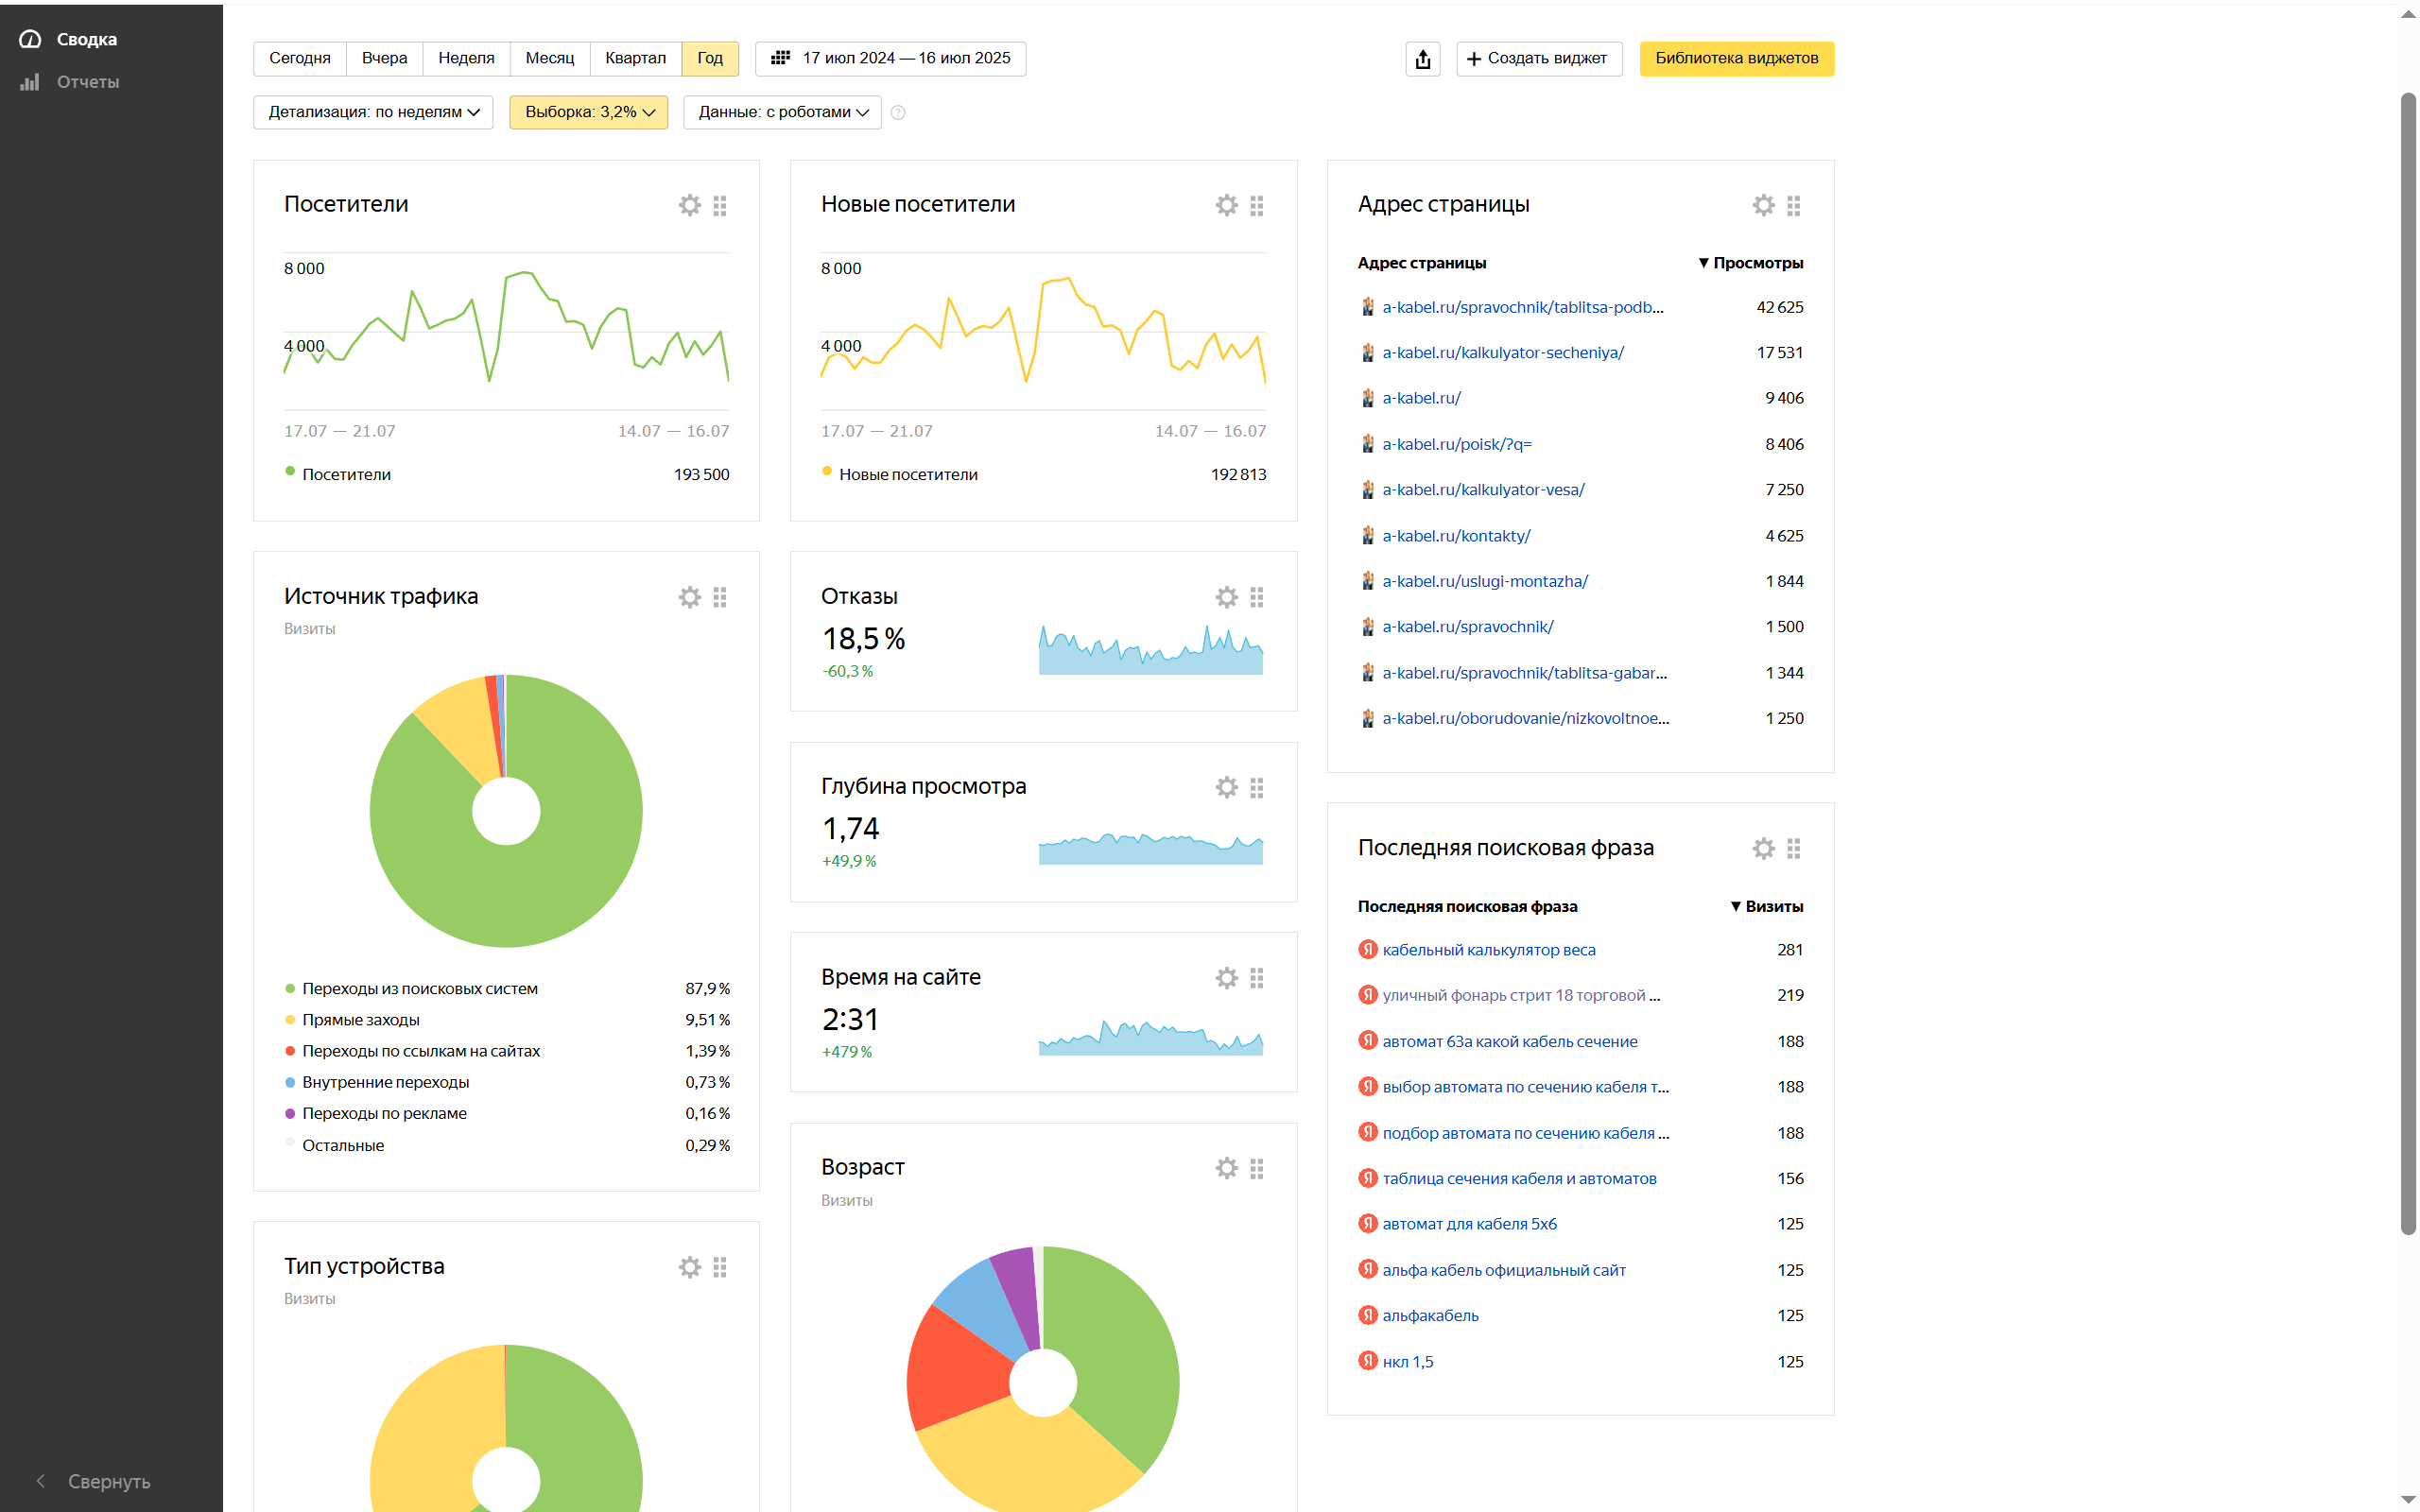
Task: Click the help question mark icon
Action: 898,112
